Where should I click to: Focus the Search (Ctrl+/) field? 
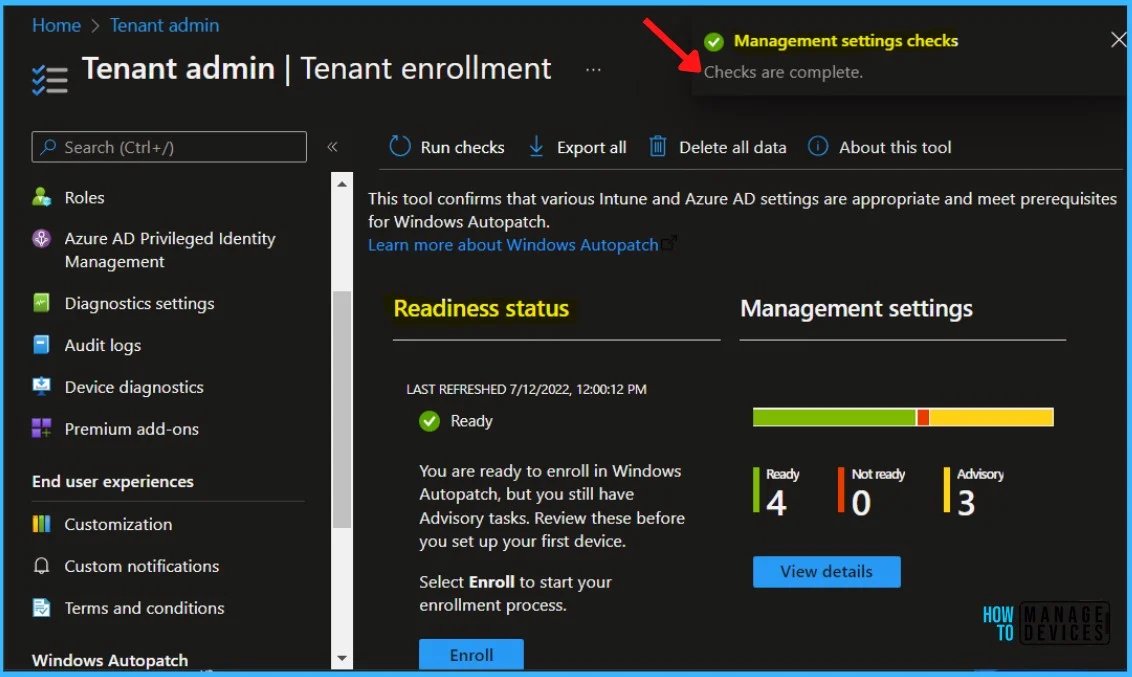169,147
